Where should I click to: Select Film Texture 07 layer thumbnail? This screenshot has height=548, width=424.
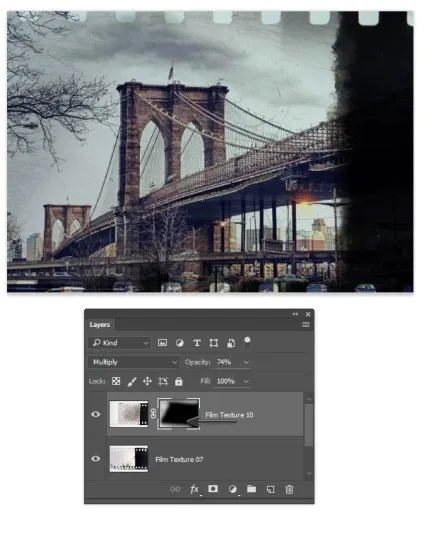[x=129, y=459]
